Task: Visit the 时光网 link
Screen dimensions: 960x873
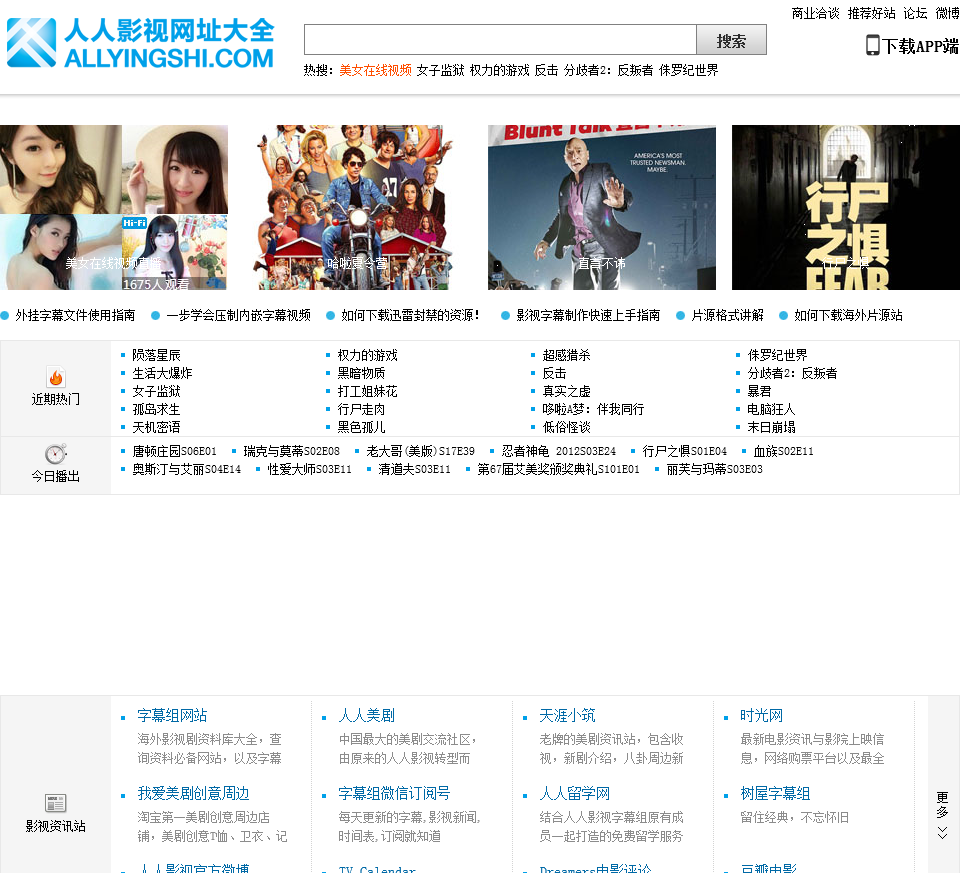Action: pyautogui.click(x=762, y=716)
